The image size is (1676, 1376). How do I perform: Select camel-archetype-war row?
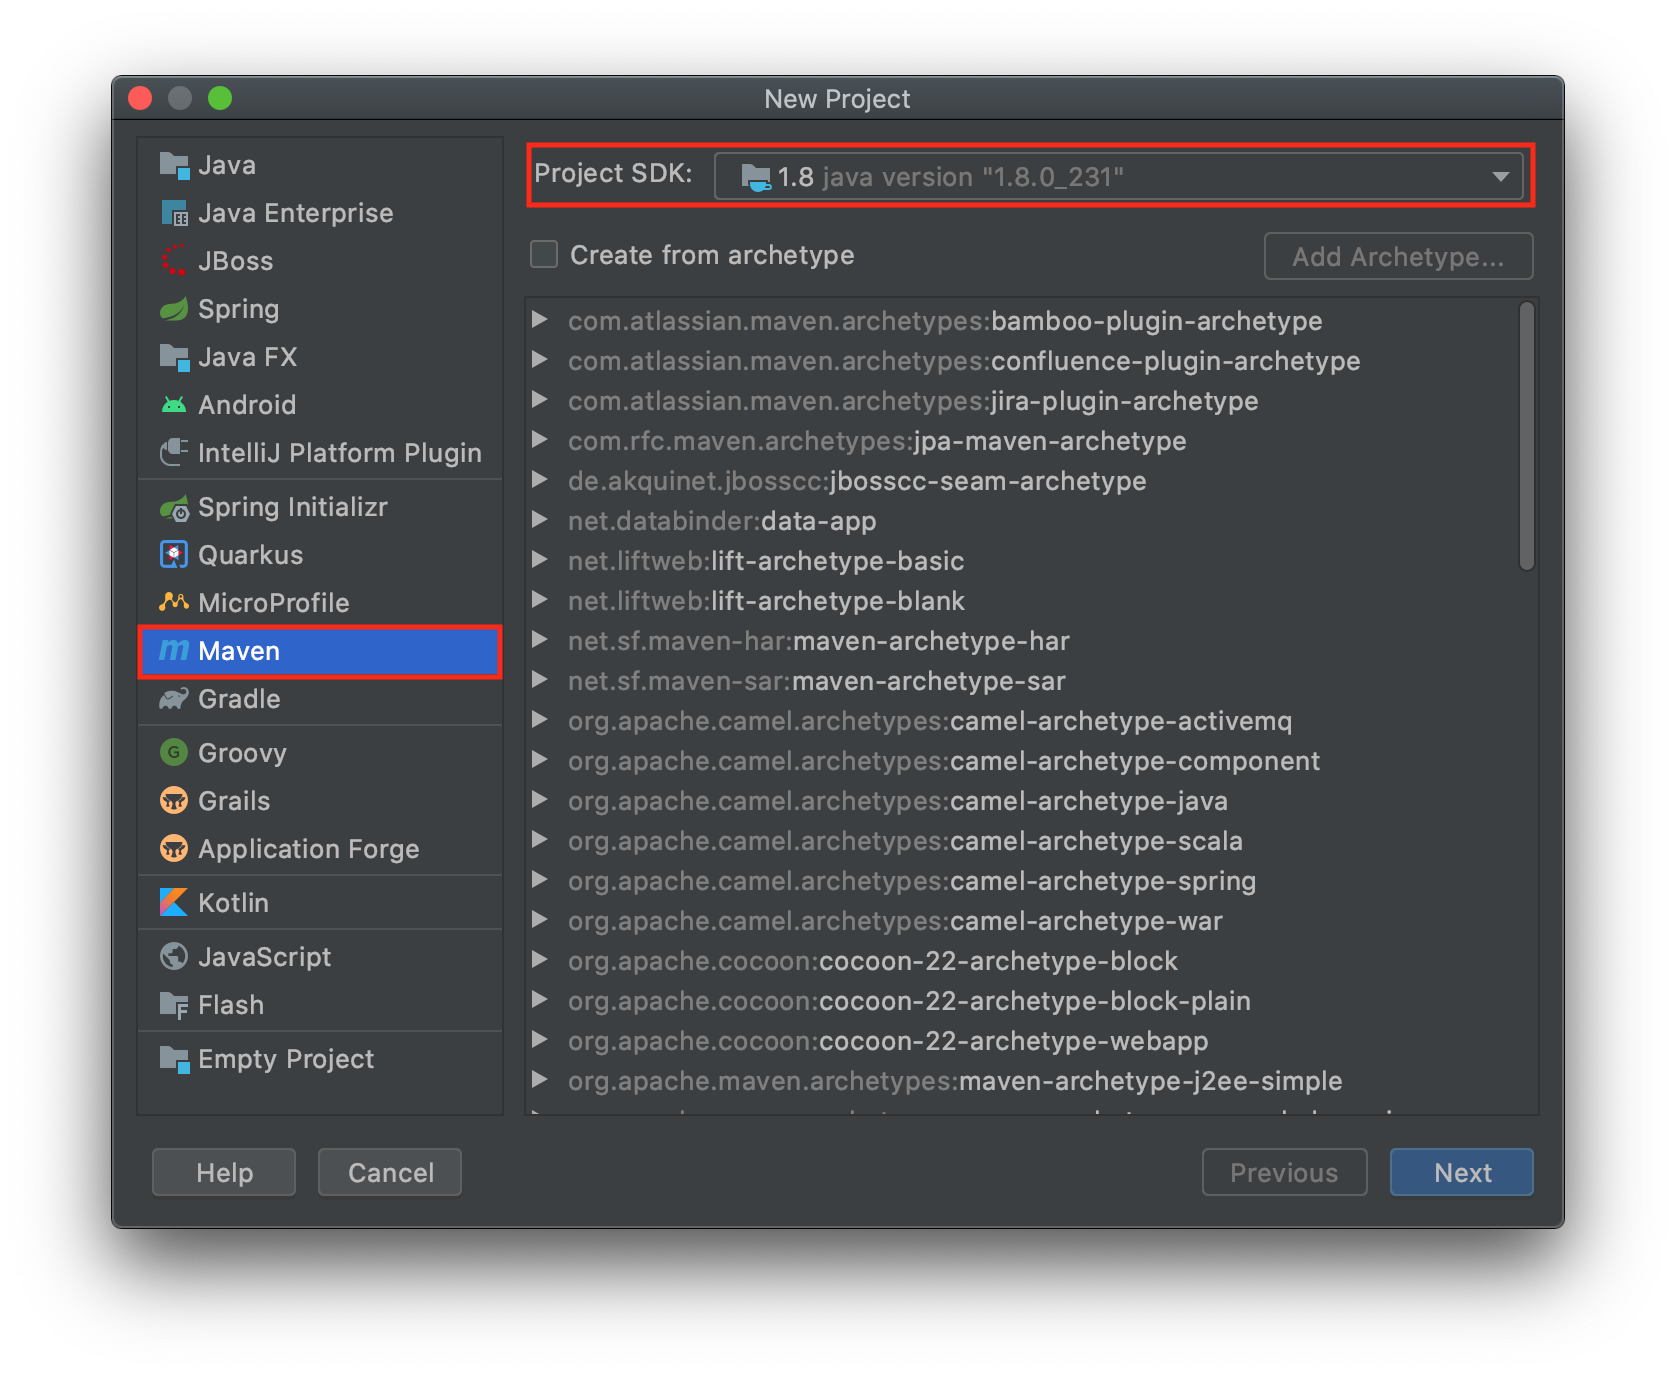(x=1022, y=921)
